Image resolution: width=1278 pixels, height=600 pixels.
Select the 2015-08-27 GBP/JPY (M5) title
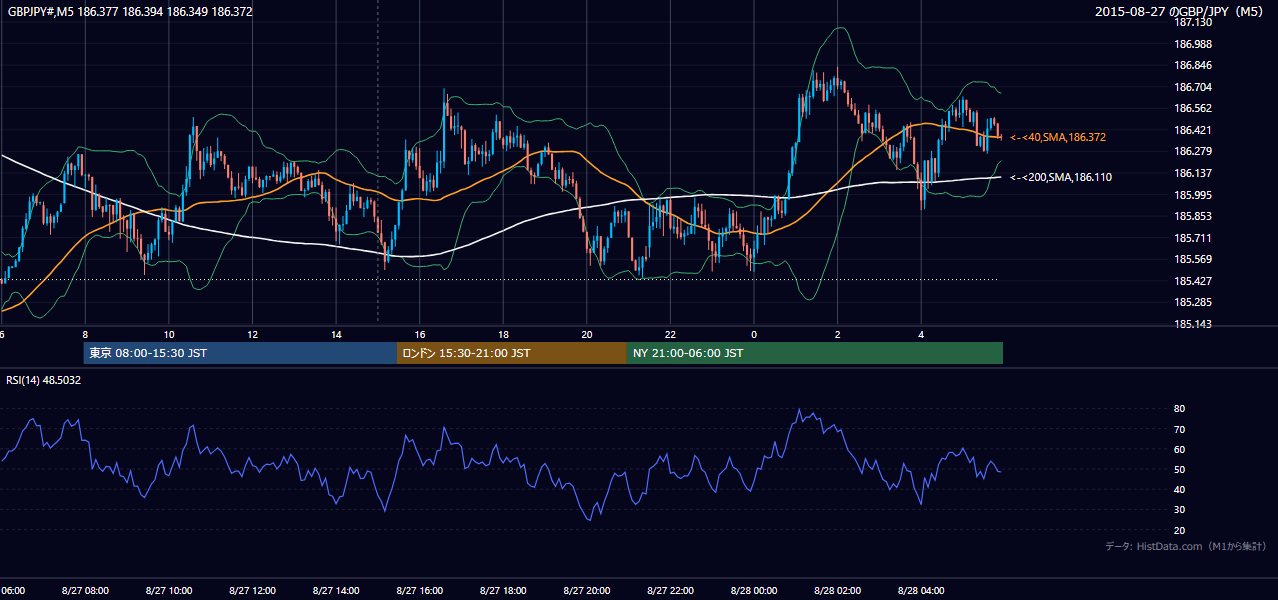1180,12
